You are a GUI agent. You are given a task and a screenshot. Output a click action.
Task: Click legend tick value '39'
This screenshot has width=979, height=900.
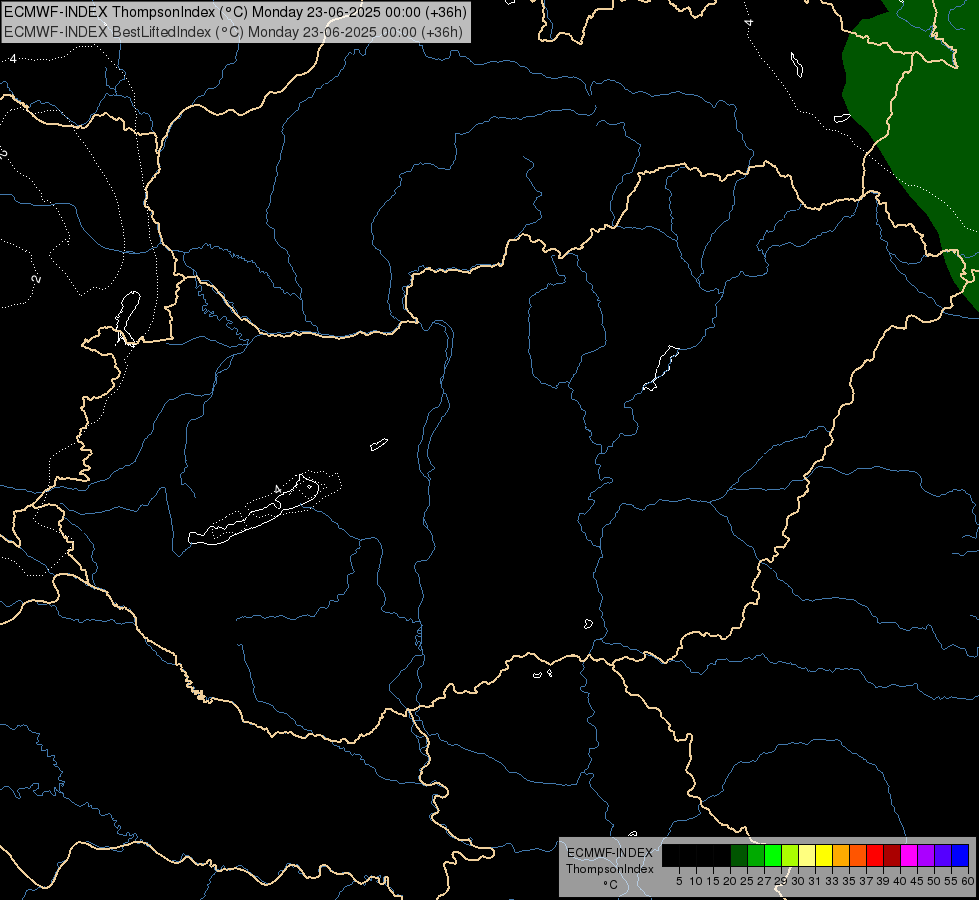pyautogui.click(x=883, y=881)
